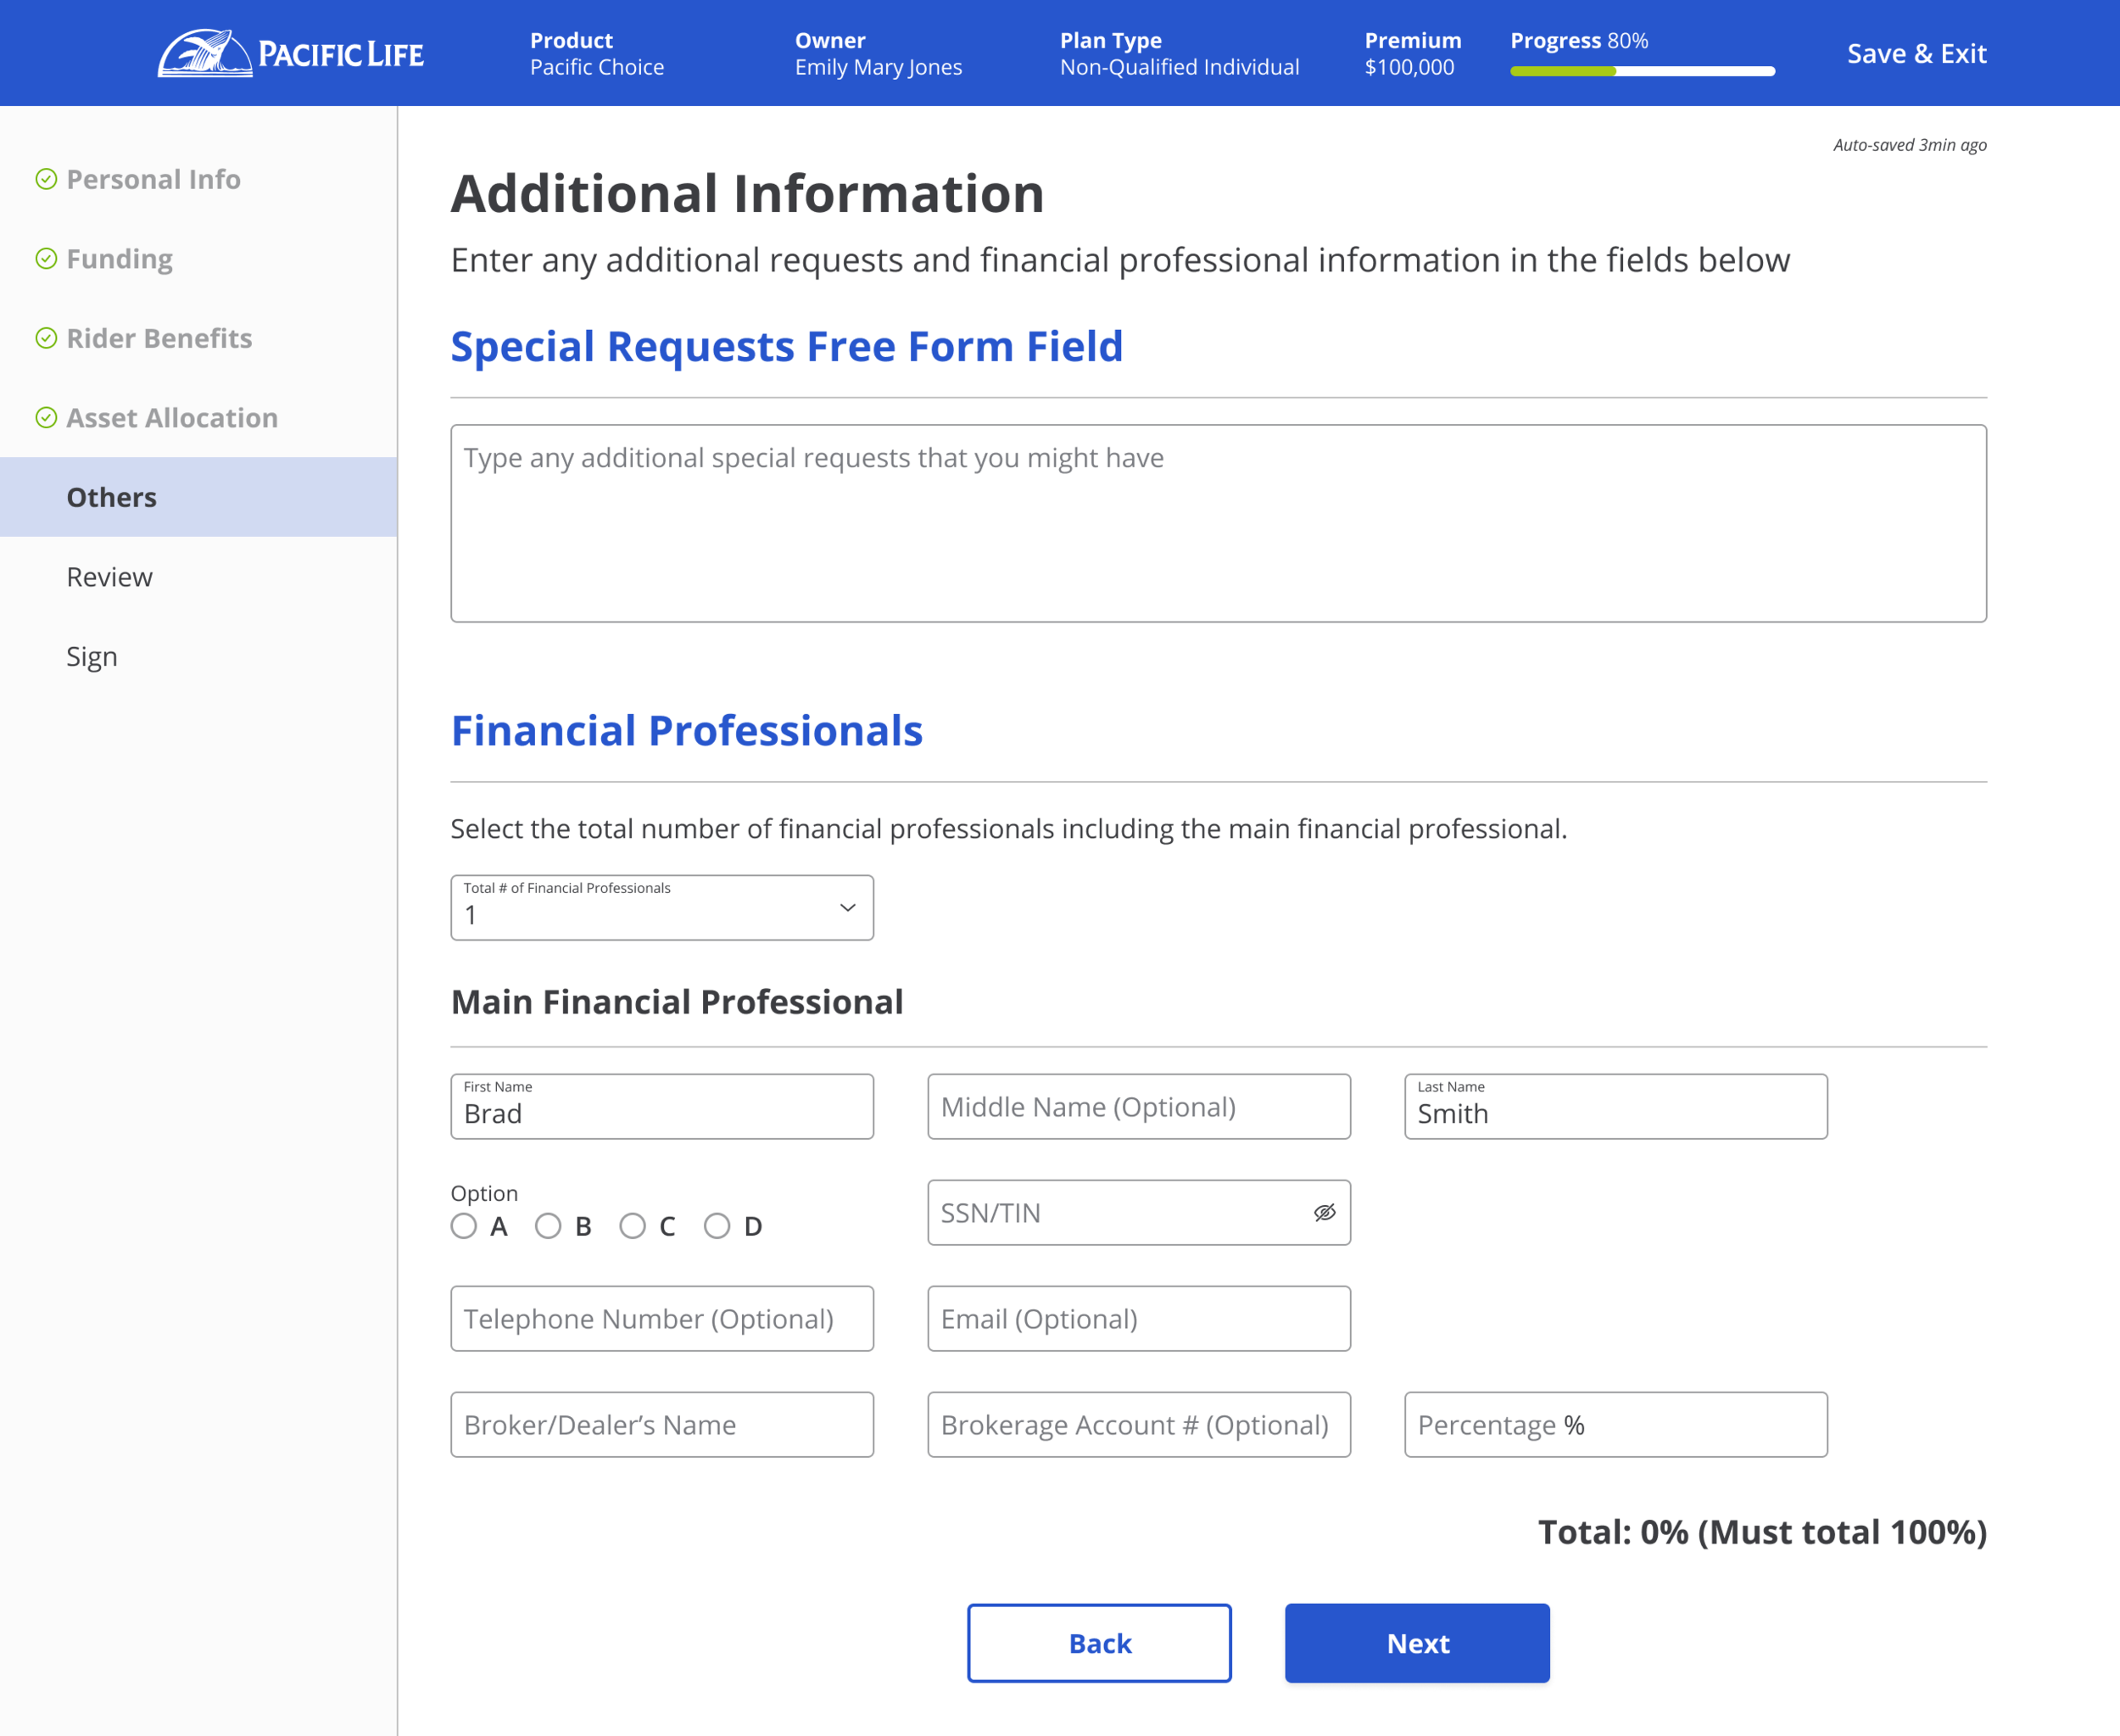Open the Sign step in sidebar
This screenshot has height=1736, width=2120.
pyautogui.click(x=92, y=657)
